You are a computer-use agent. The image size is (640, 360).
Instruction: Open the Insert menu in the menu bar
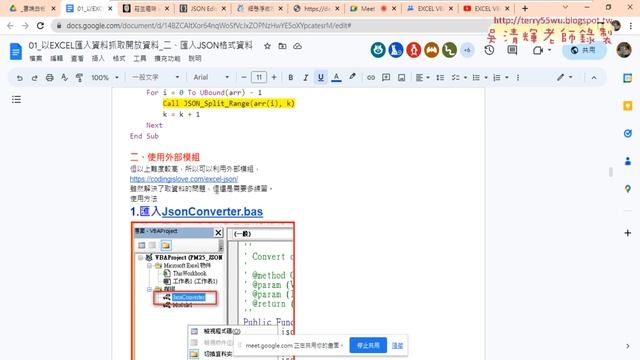click(98, 58)
